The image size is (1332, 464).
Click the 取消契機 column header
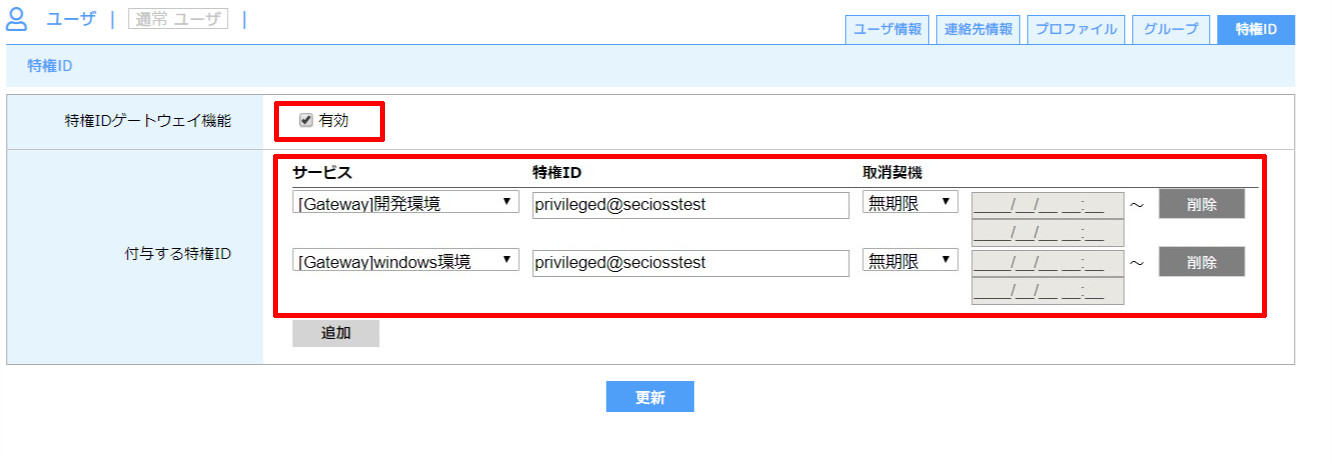coord(893,173)
